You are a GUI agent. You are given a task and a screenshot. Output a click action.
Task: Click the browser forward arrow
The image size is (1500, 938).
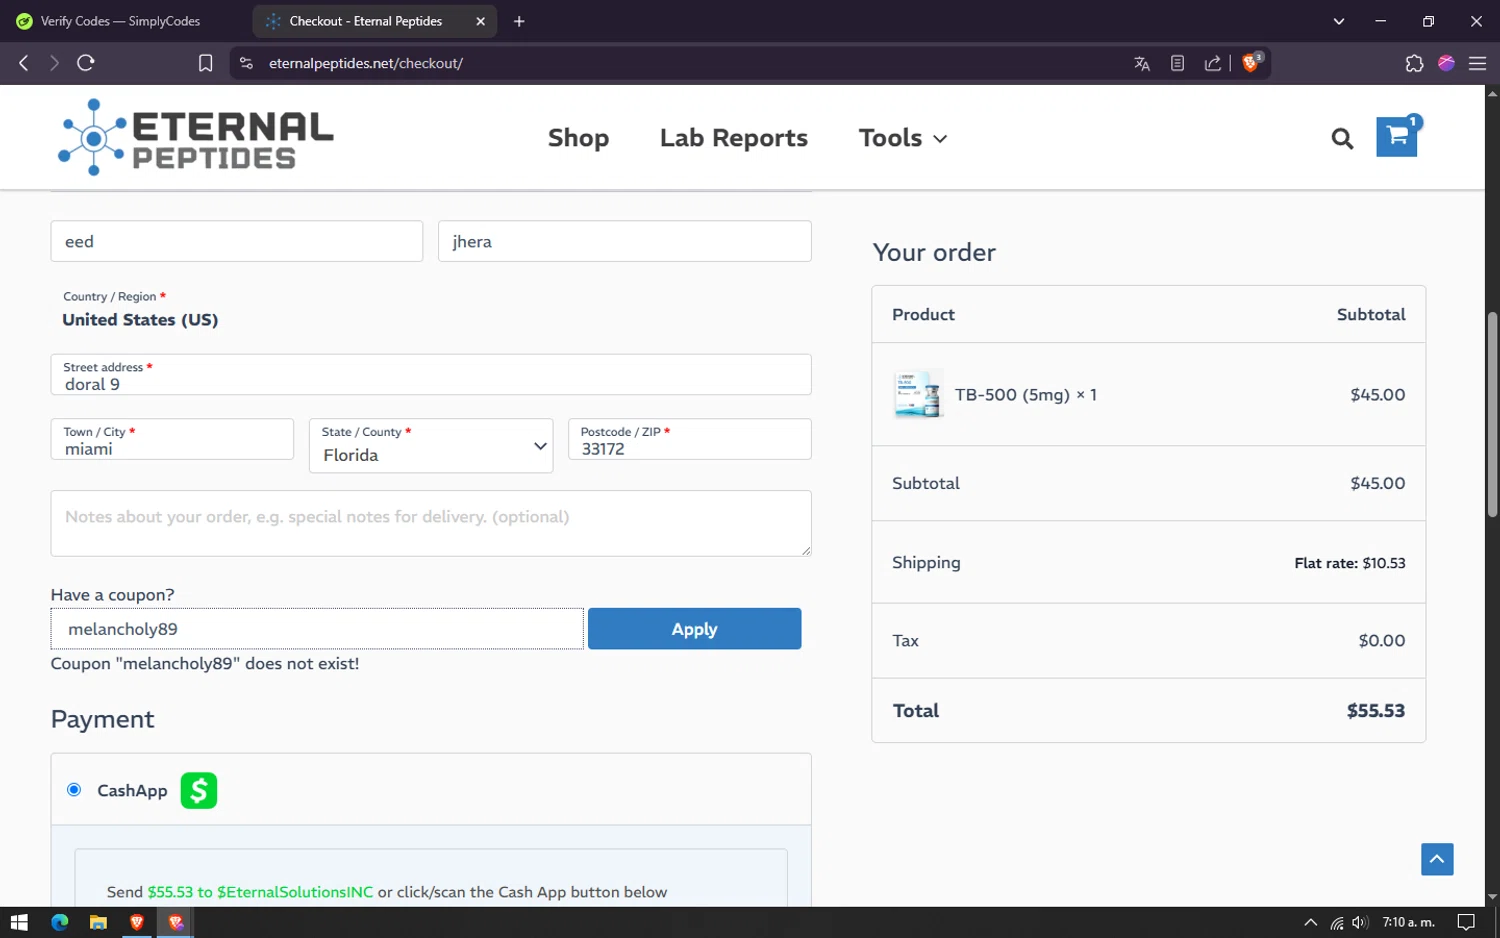pyautogui.click(x=54, y=63)
